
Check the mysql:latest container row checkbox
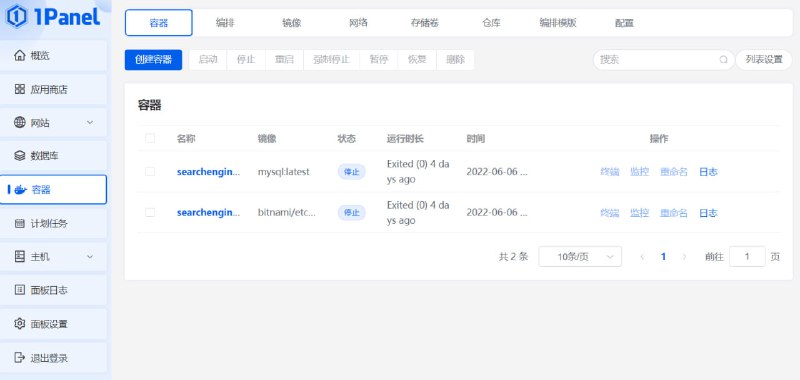tap(150, 171)
